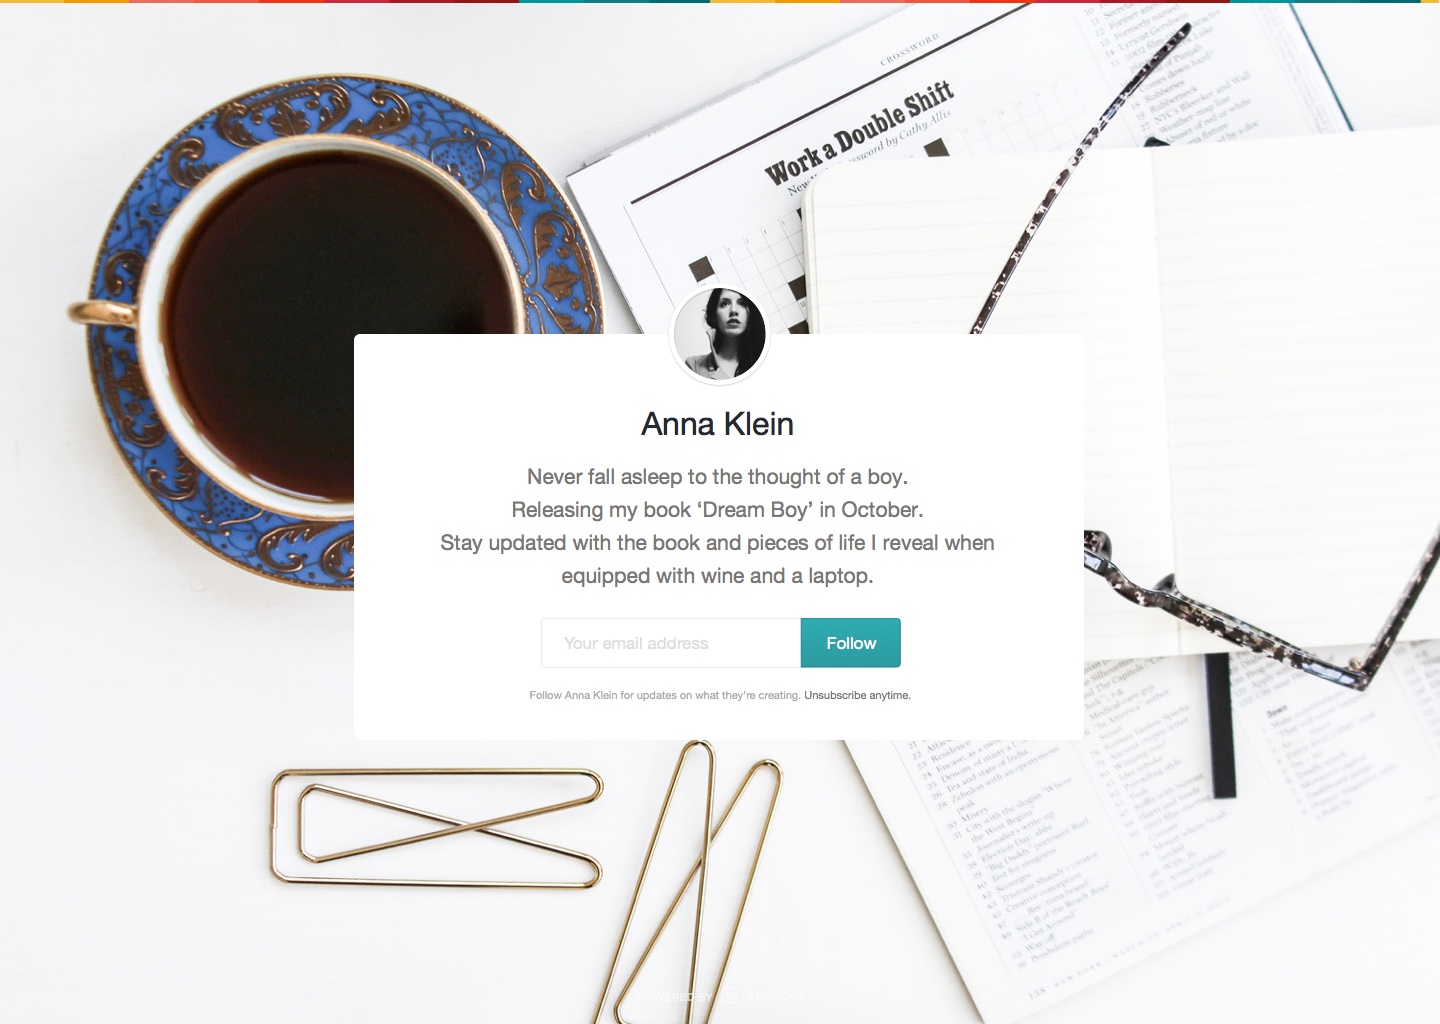The image size is (1440, 1024).
Task: Click the coffee cup in background photo
Action: (330, 320)
